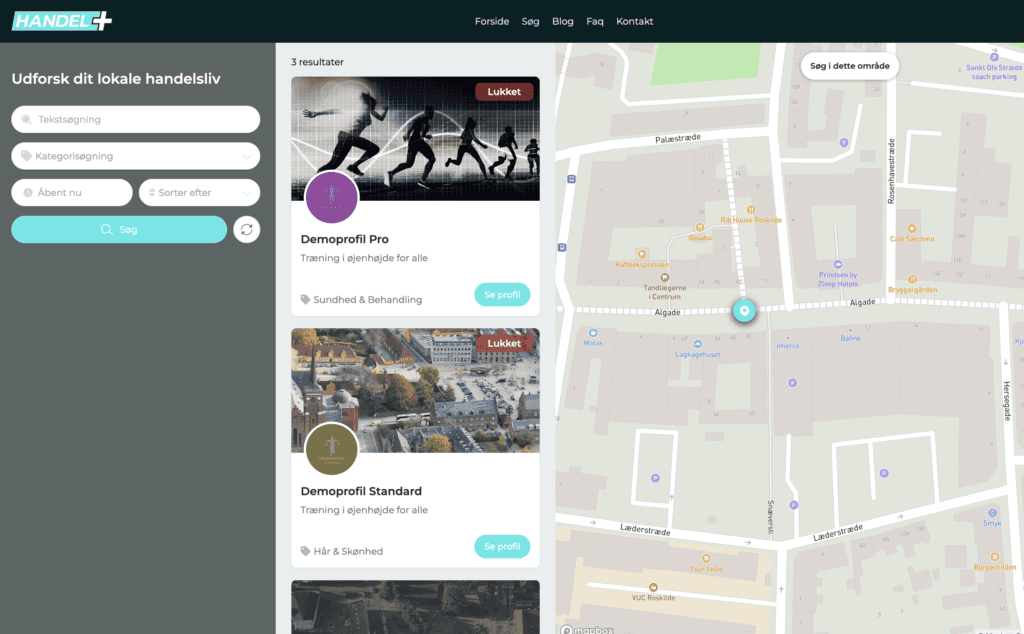
Task: Open the Blog page from the navigation
Action: coord(562,22)
